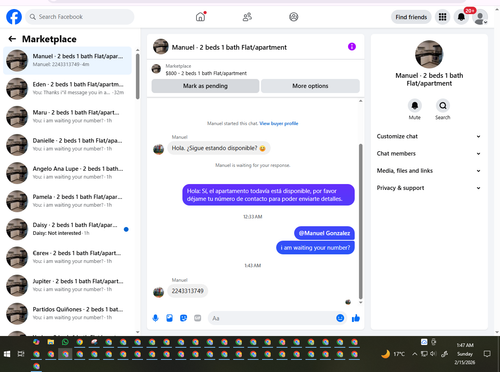The height and width of the screenshot is (372, 500).
Task: Click the conversation list scrollbar
Action: coord(137,76)
